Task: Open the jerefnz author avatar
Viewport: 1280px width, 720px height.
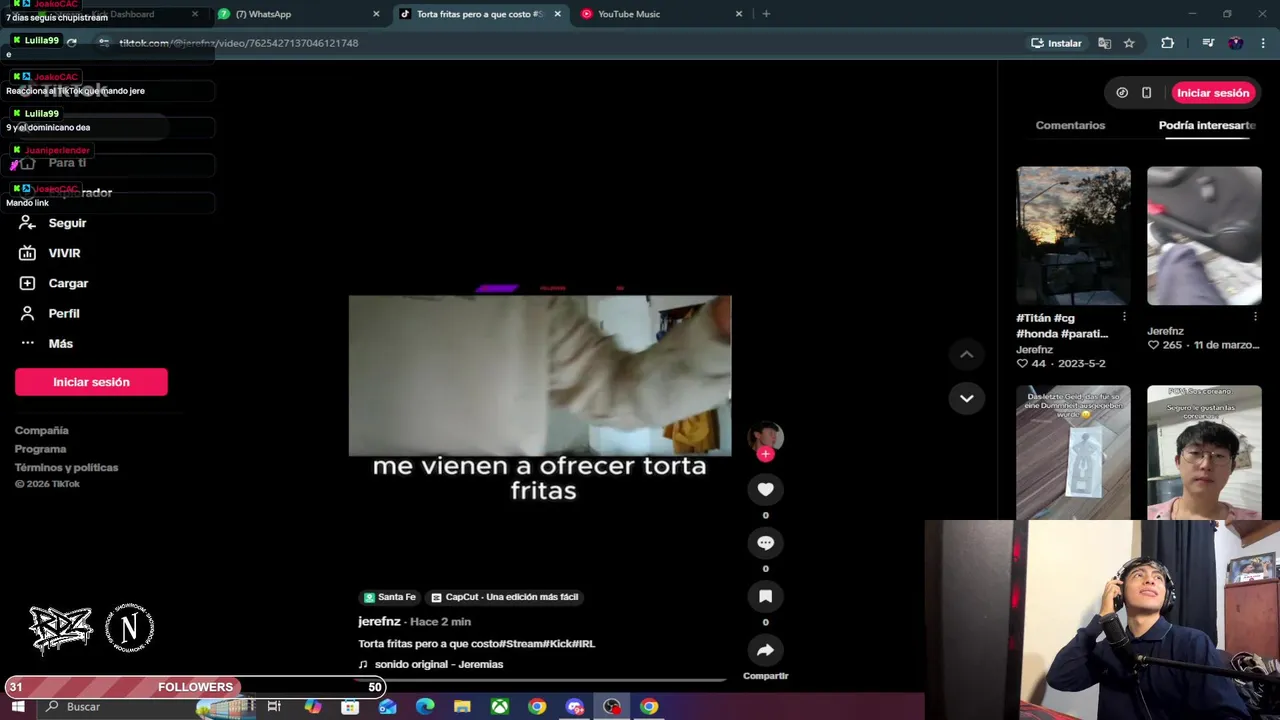Action: [765, 436]
